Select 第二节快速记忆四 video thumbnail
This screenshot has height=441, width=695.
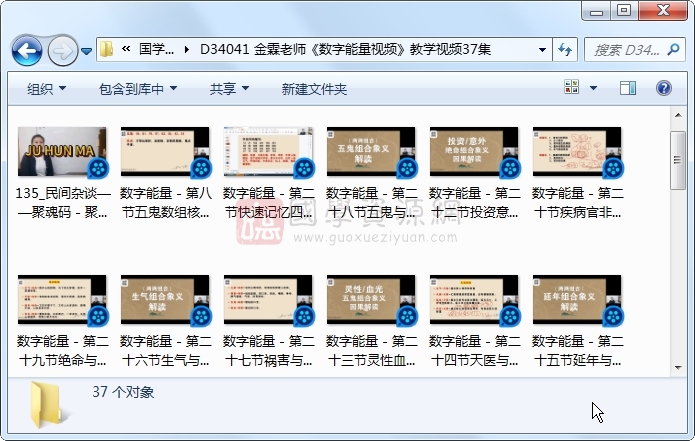tap(269, 152)
